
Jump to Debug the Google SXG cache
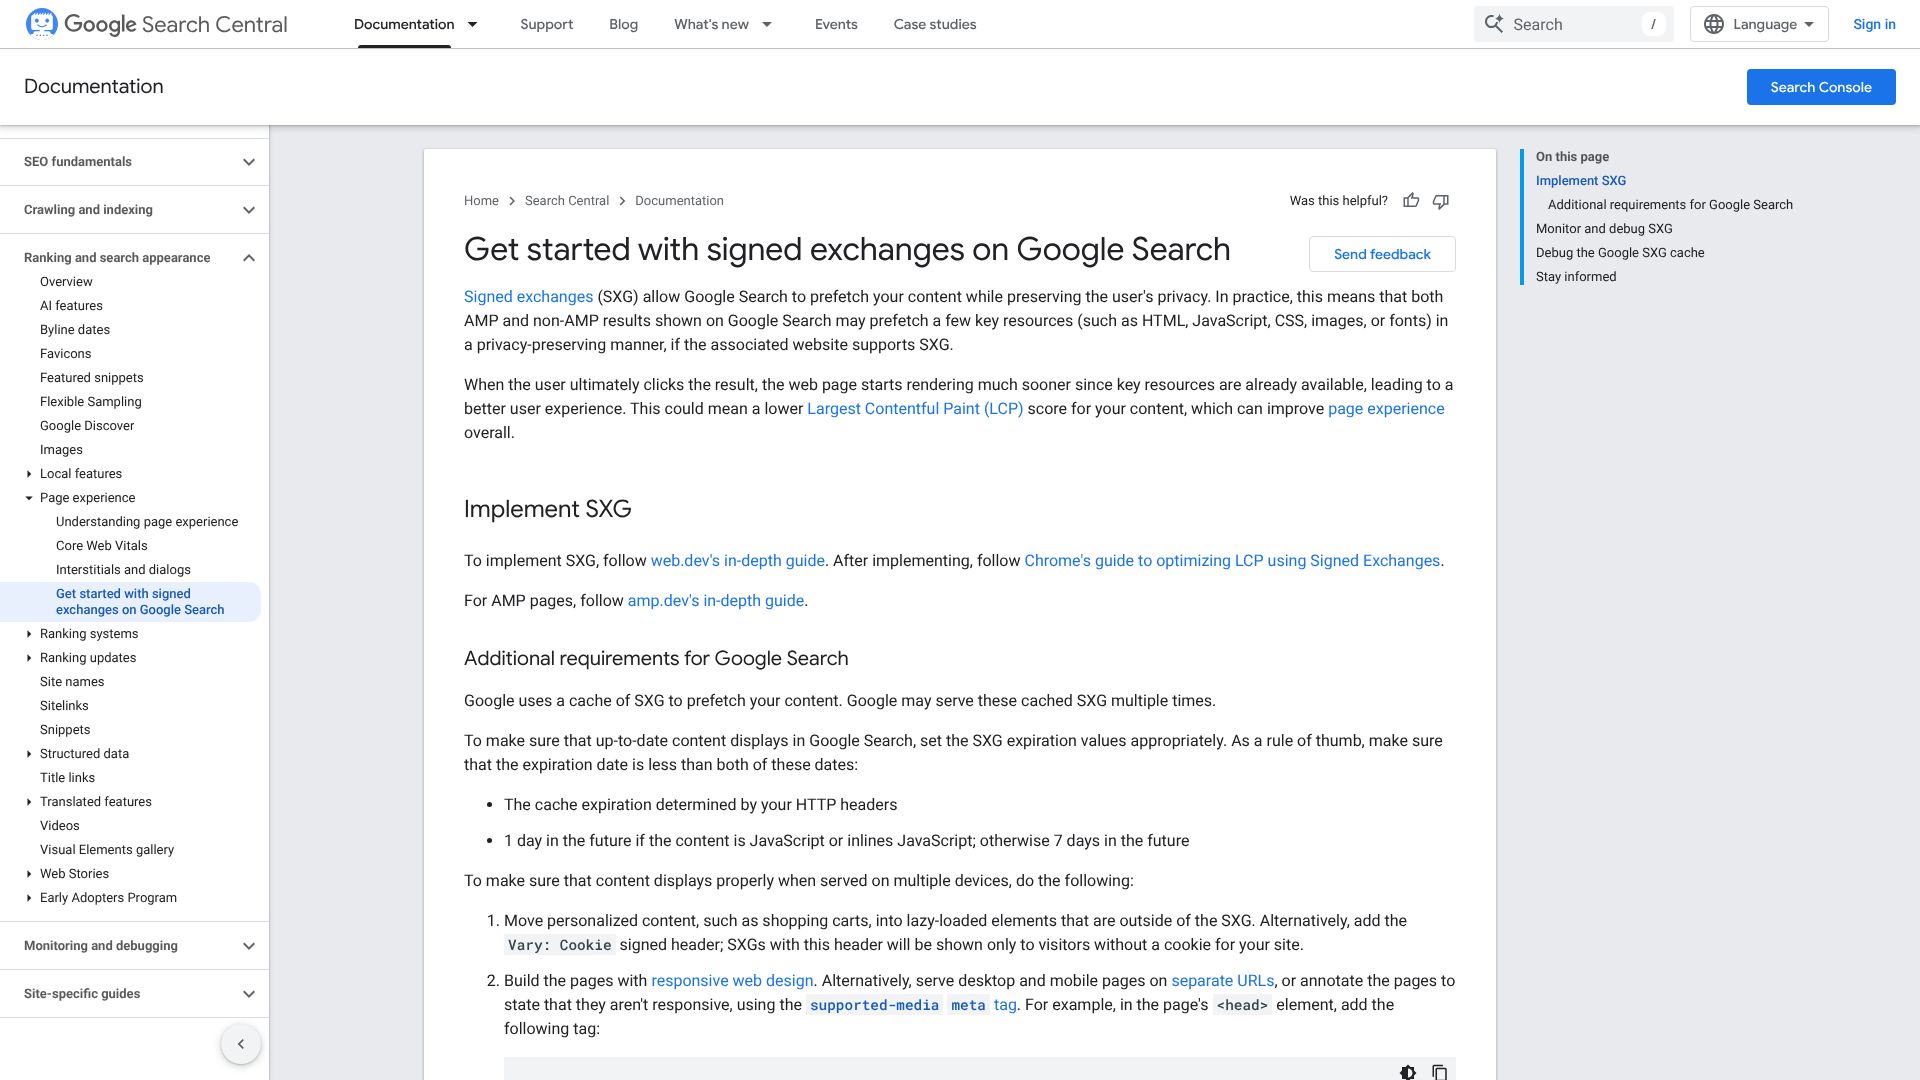click(1620, 253)
